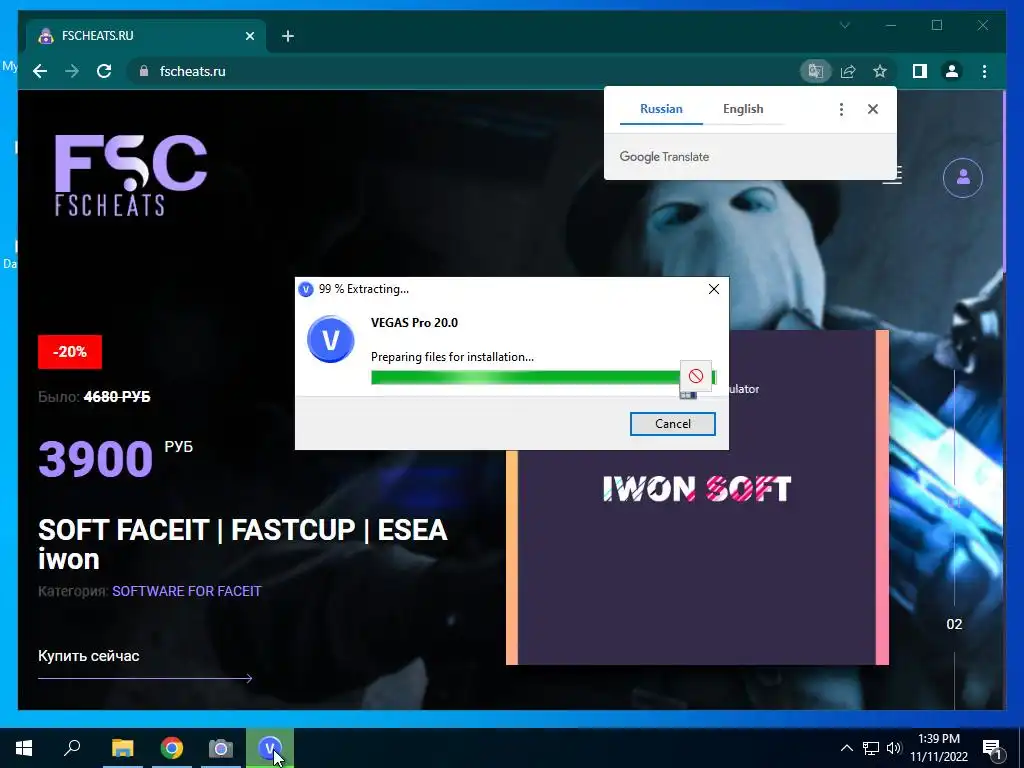Image resolution: width=1024 pixels, height=768 pixels.
Task: Open volume control tray icon
Action: (893, 748)
